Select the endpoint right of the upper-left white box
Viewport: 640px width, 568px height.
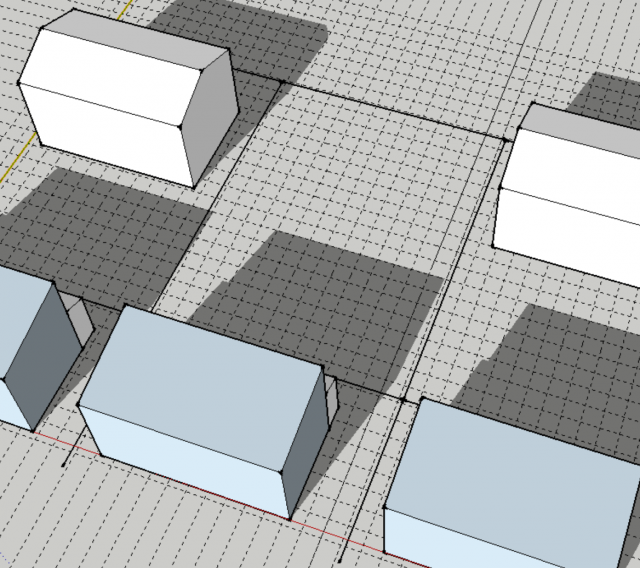[x=281, y=81]
